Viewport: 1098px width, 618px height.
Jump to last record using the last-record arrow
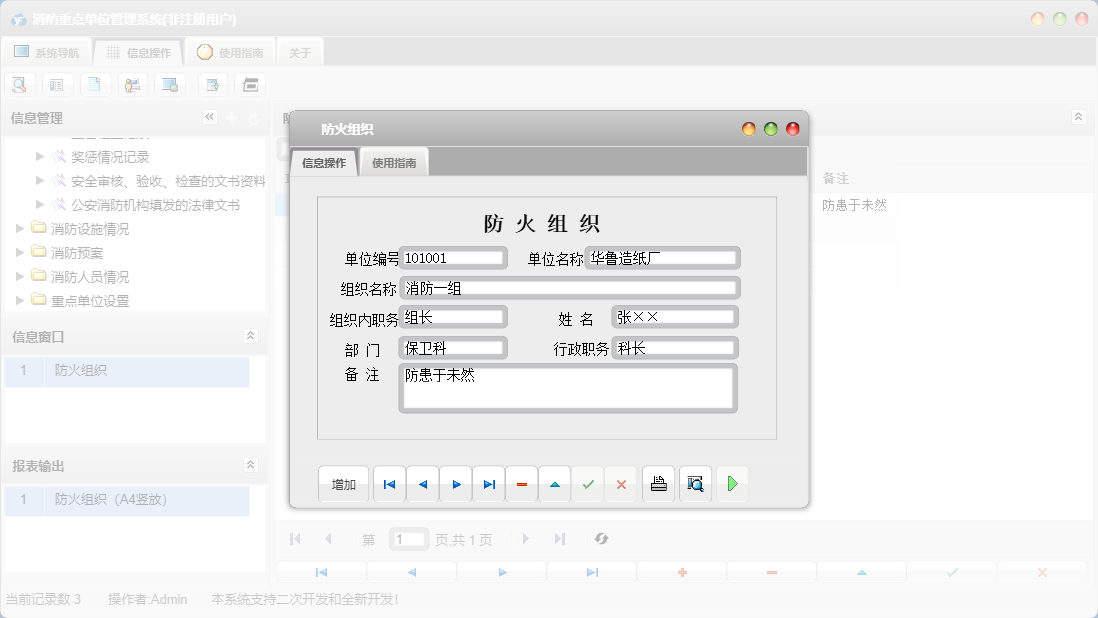488,484
